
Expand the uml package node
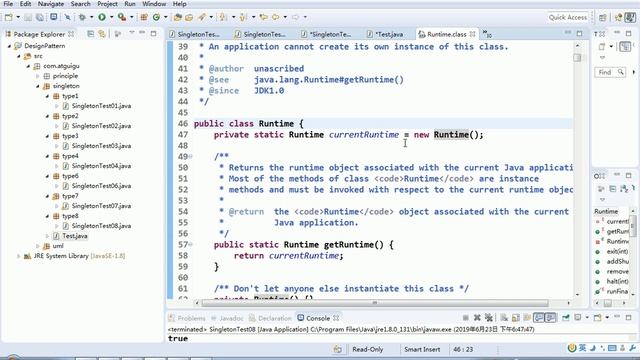38,246
